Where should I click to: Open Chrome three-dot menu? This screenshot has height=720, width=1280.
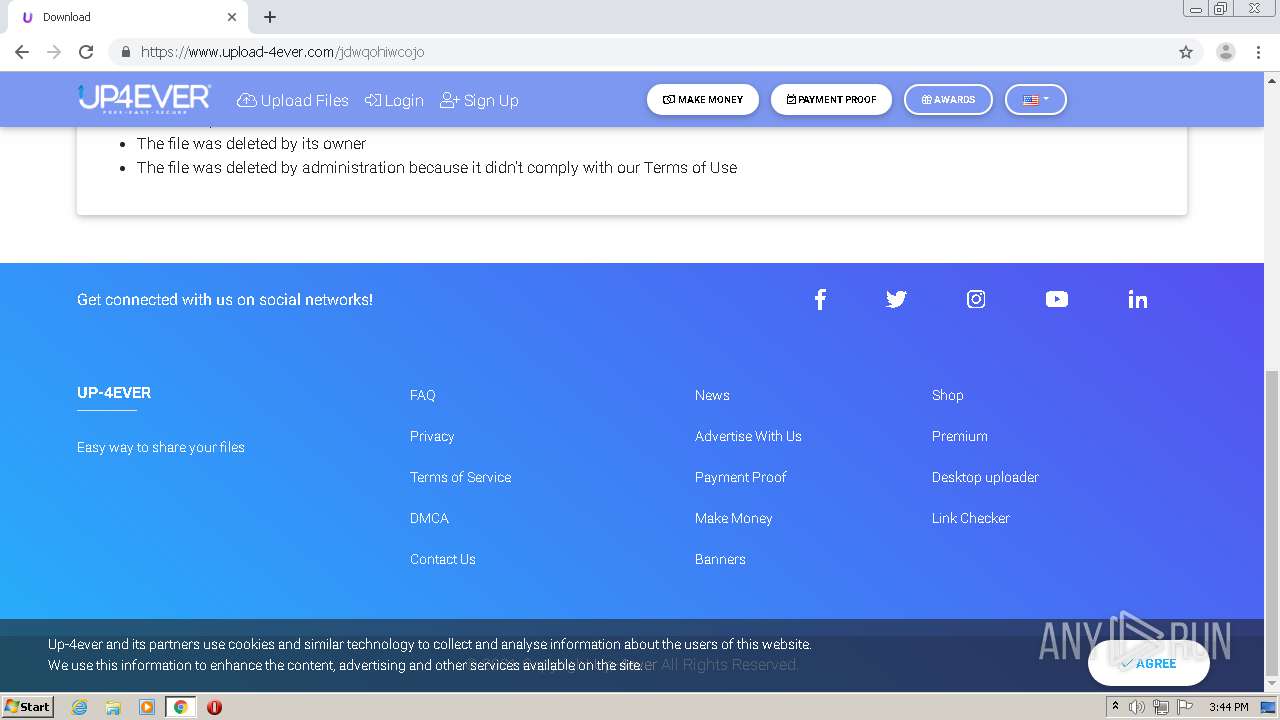coord(1258,52)
